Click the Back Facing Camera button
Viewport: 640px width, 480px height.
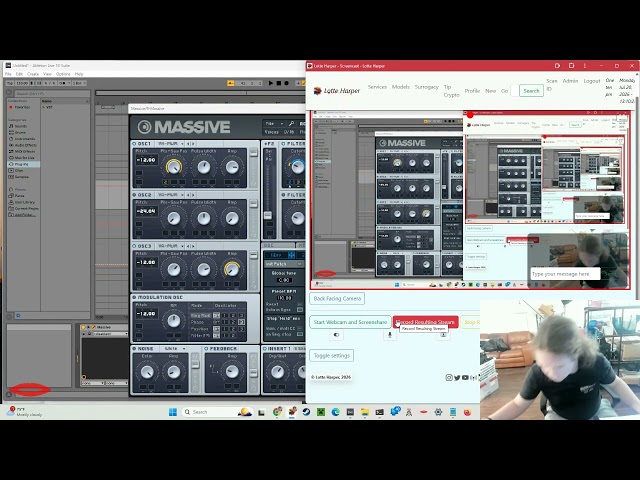[337, 298]
